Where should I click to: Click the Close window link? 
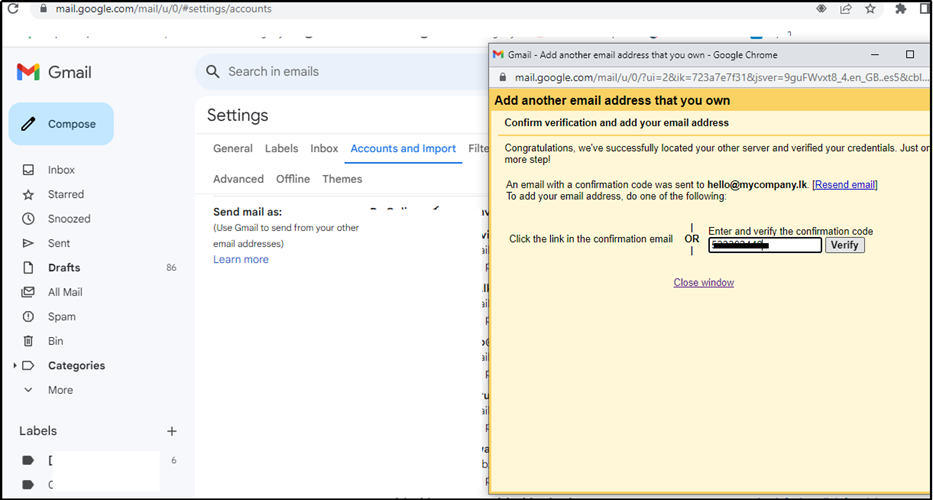703,282
